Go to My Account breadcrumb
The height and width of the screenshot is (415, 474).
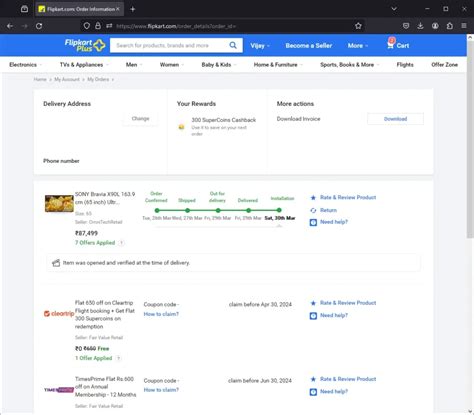pyautogui.click(x=67, y=79)
